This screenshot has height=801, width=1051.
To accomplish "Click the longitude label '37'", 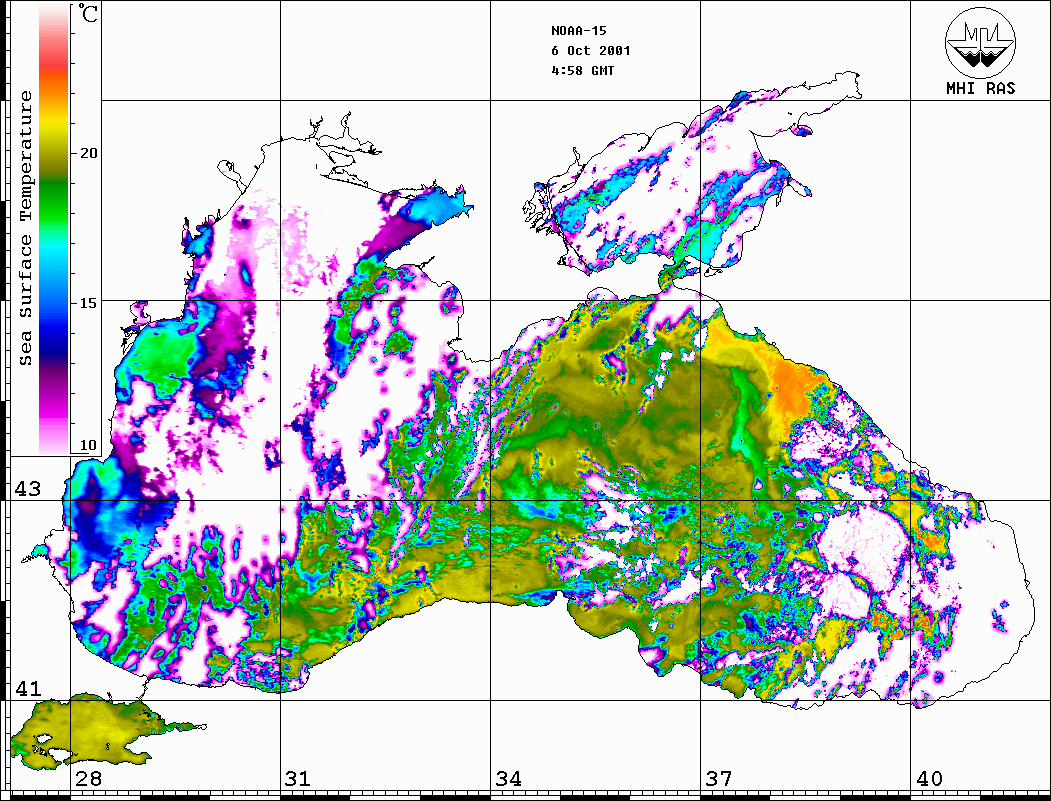I will click(x=719, y=779).
